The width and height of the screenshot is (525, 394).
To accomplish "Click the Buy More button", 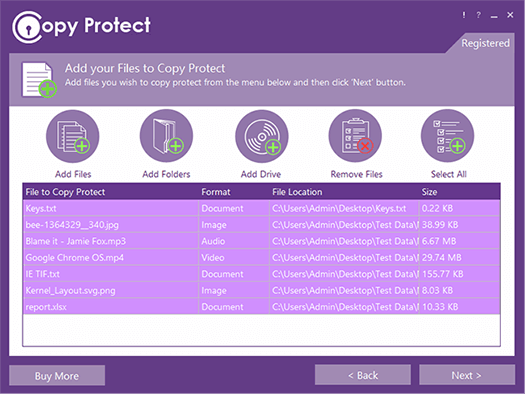I will [57, 376].
